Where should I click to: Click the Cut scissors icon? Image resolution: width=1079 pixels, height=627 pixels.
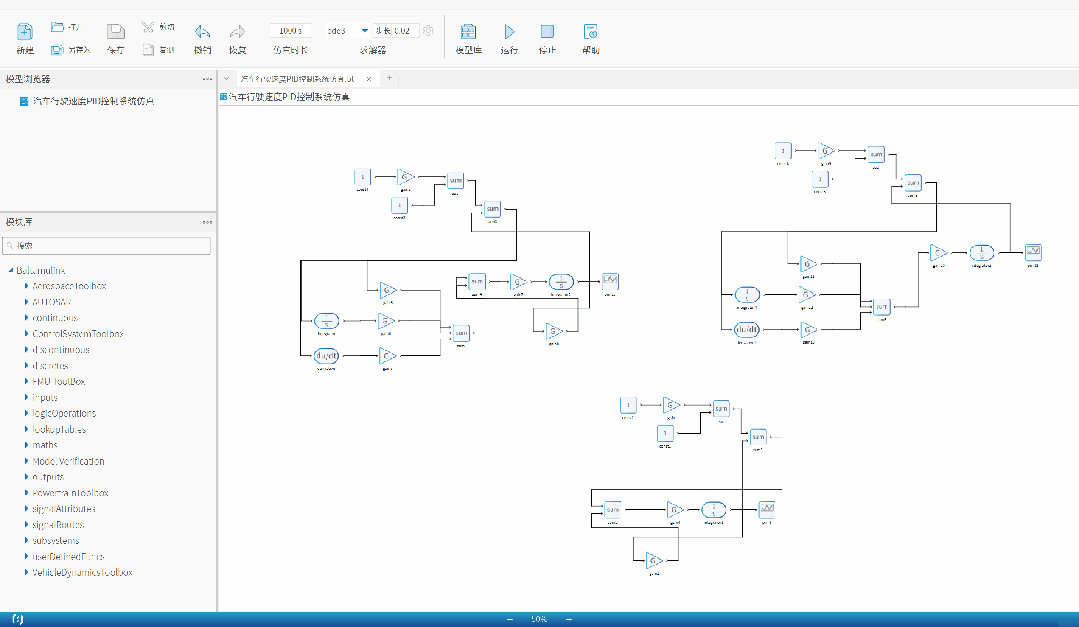147,26
